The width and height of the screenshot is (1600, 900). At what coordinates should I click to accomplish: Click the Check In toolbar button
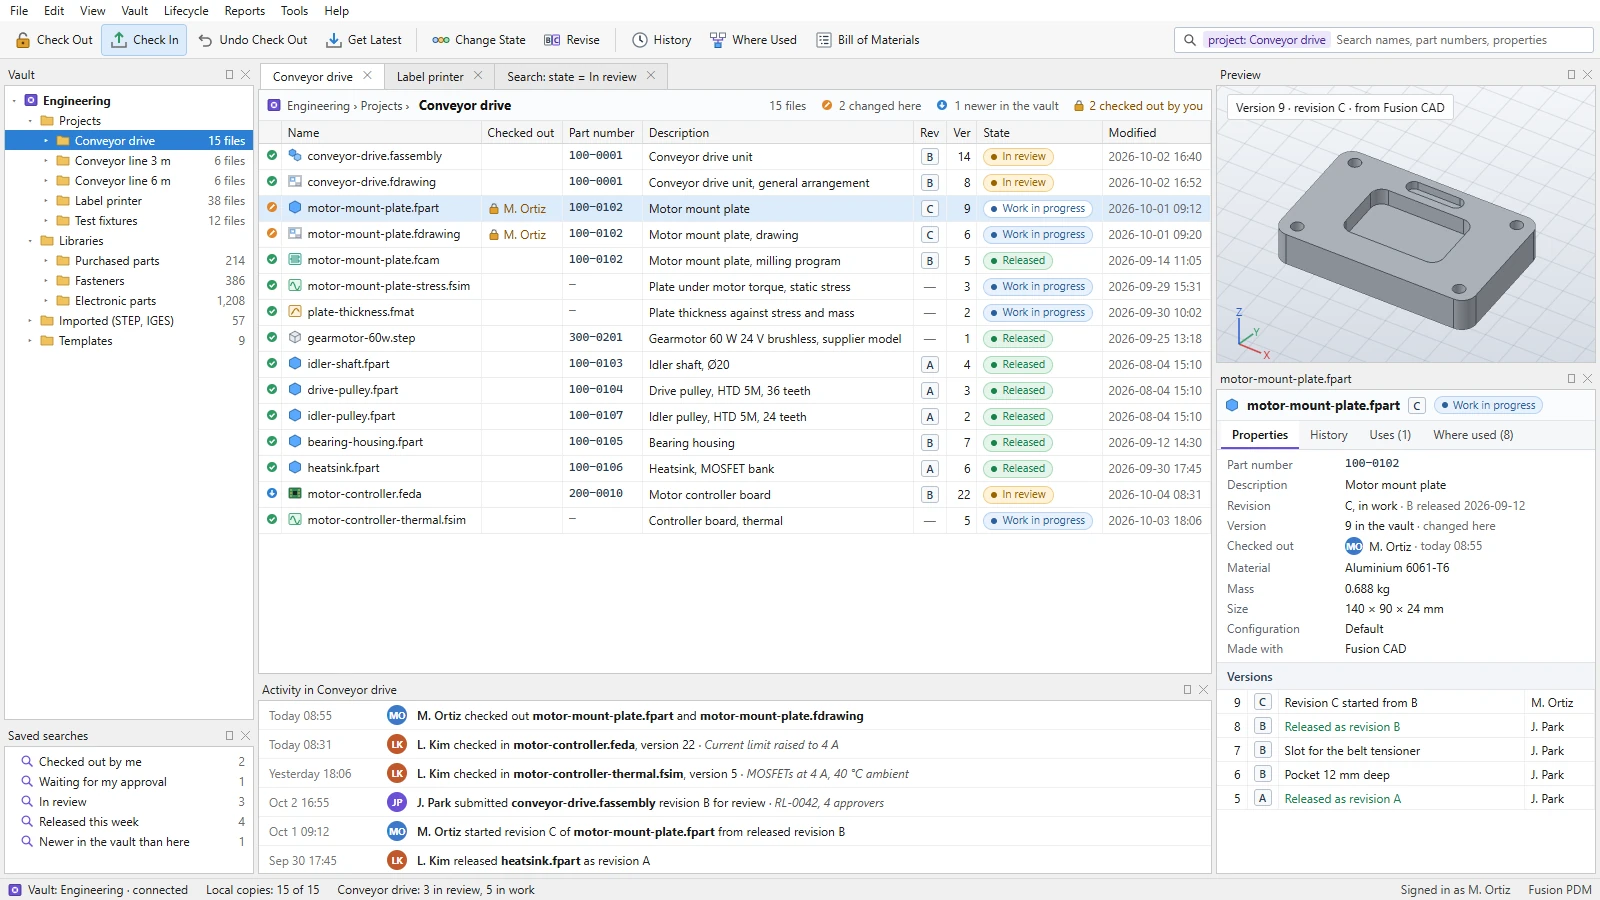click(x=145, y=40)
